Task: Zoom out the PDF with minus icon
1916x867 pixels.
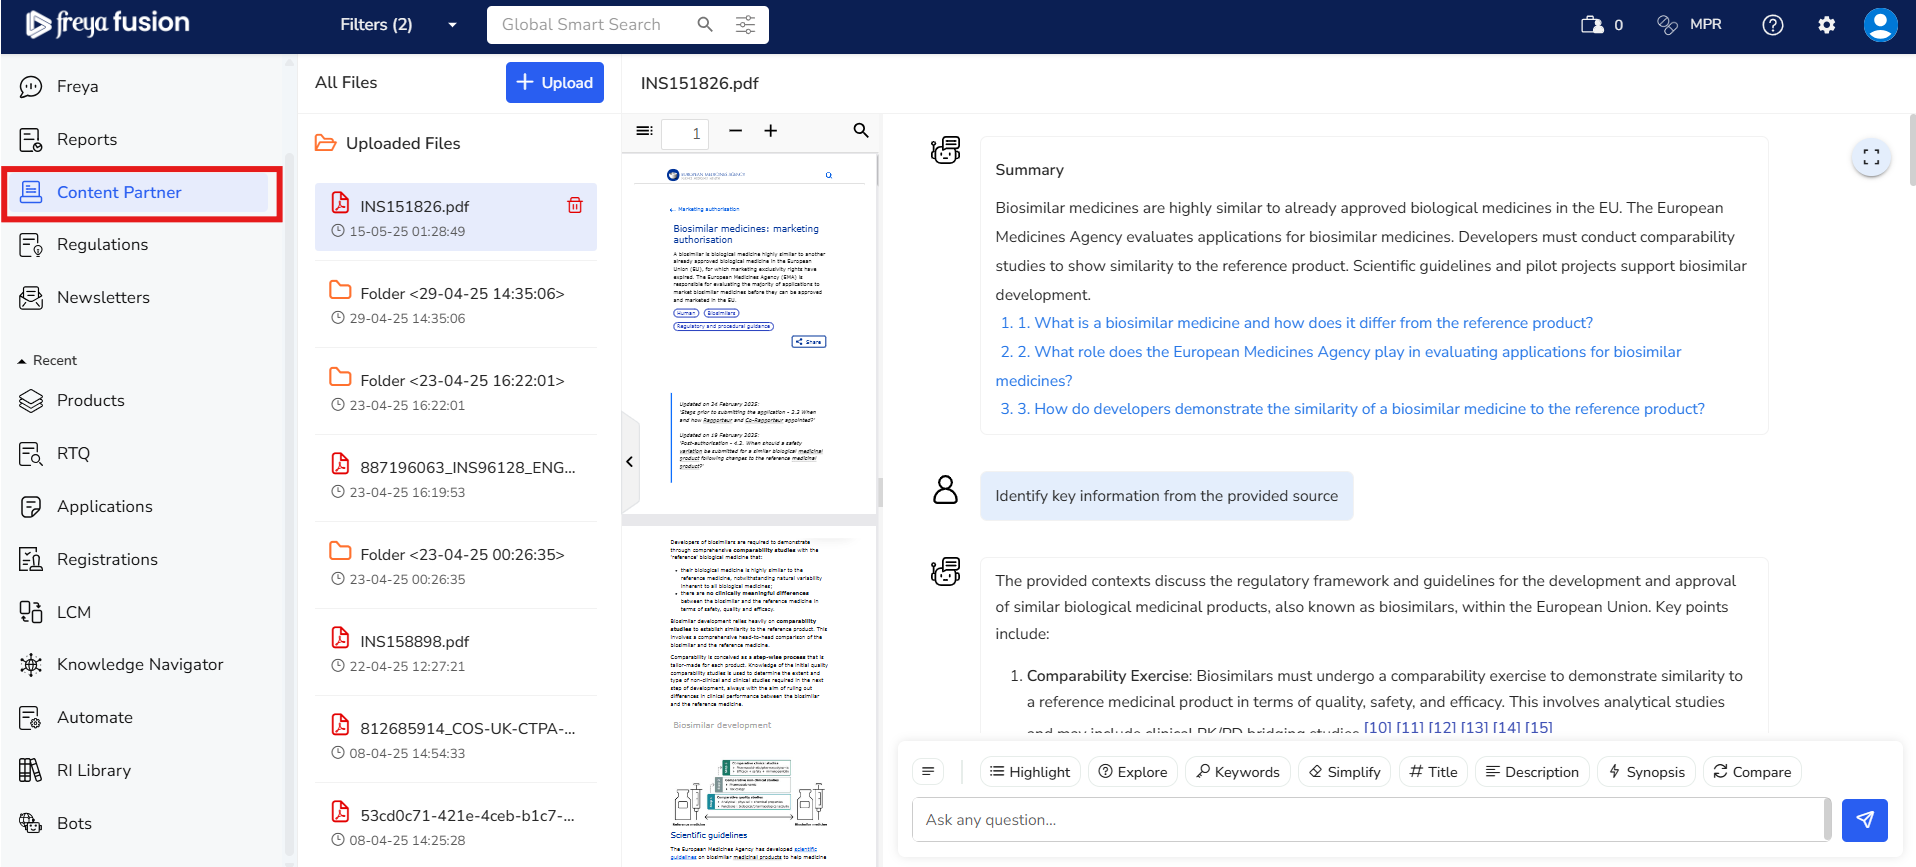Action: tap(735, 131)
